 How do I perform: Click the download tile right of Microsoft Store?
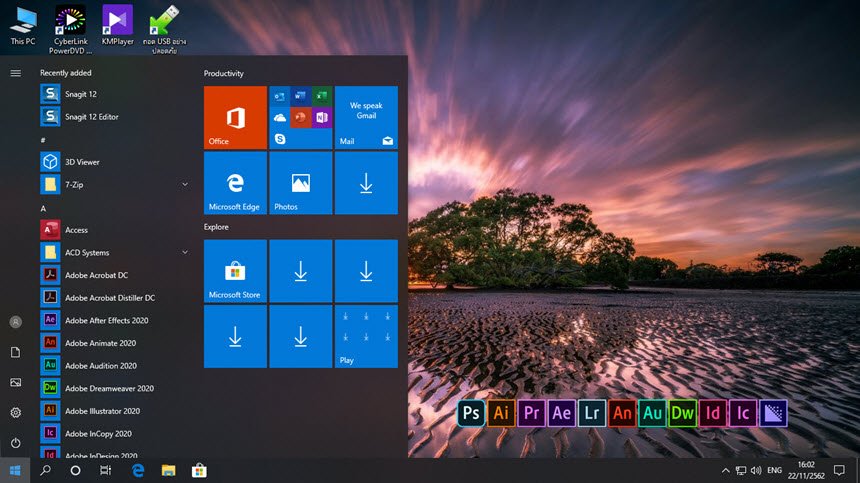coord(301,271)
